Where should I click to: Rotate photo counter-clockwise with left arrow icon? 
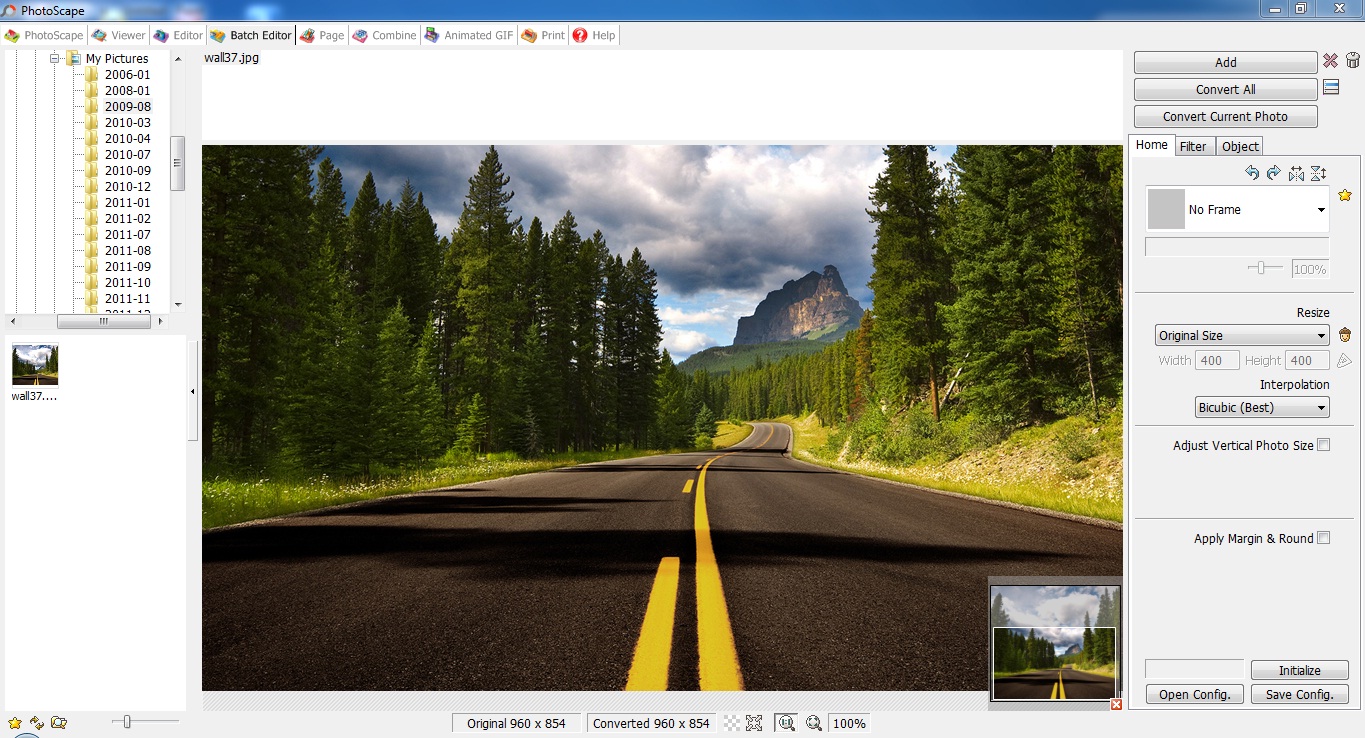tap(1252, 173)
